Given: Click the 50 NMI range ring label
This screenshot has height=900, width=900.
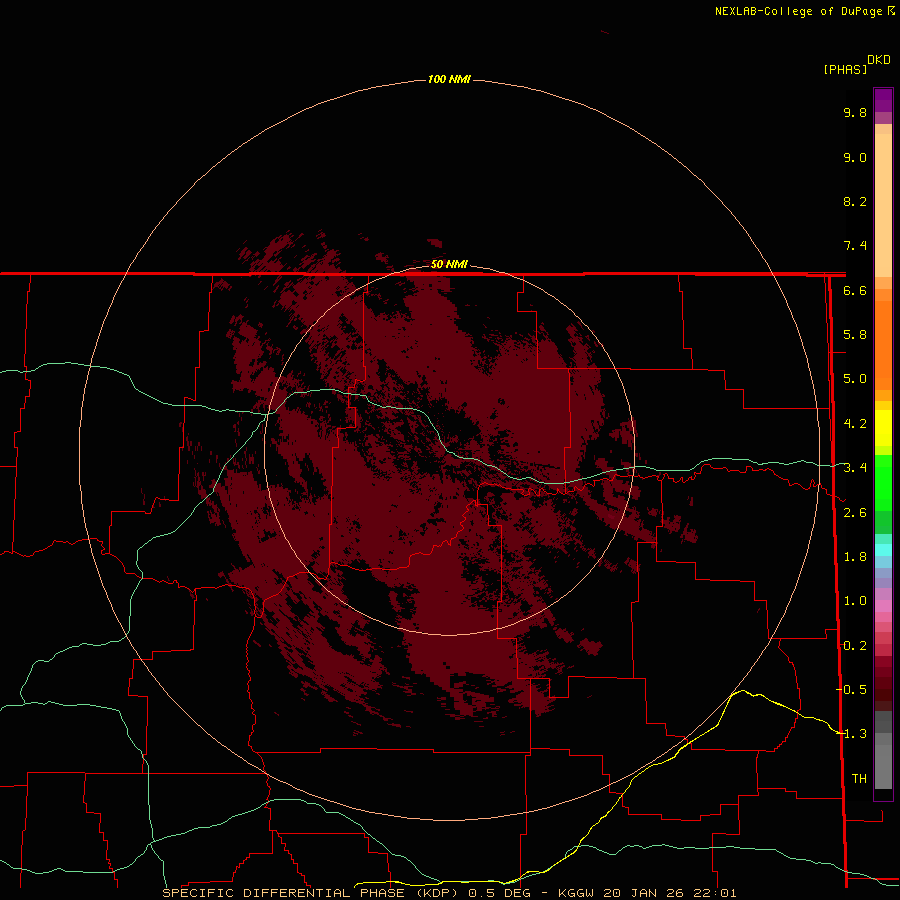Looking at the screenshot, I should (449, 264).
